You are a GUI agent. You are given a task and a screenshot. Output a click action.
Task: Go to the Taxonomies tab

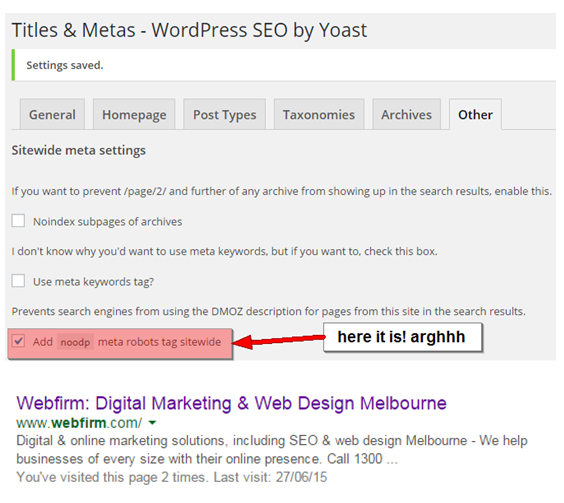point(319,114)
